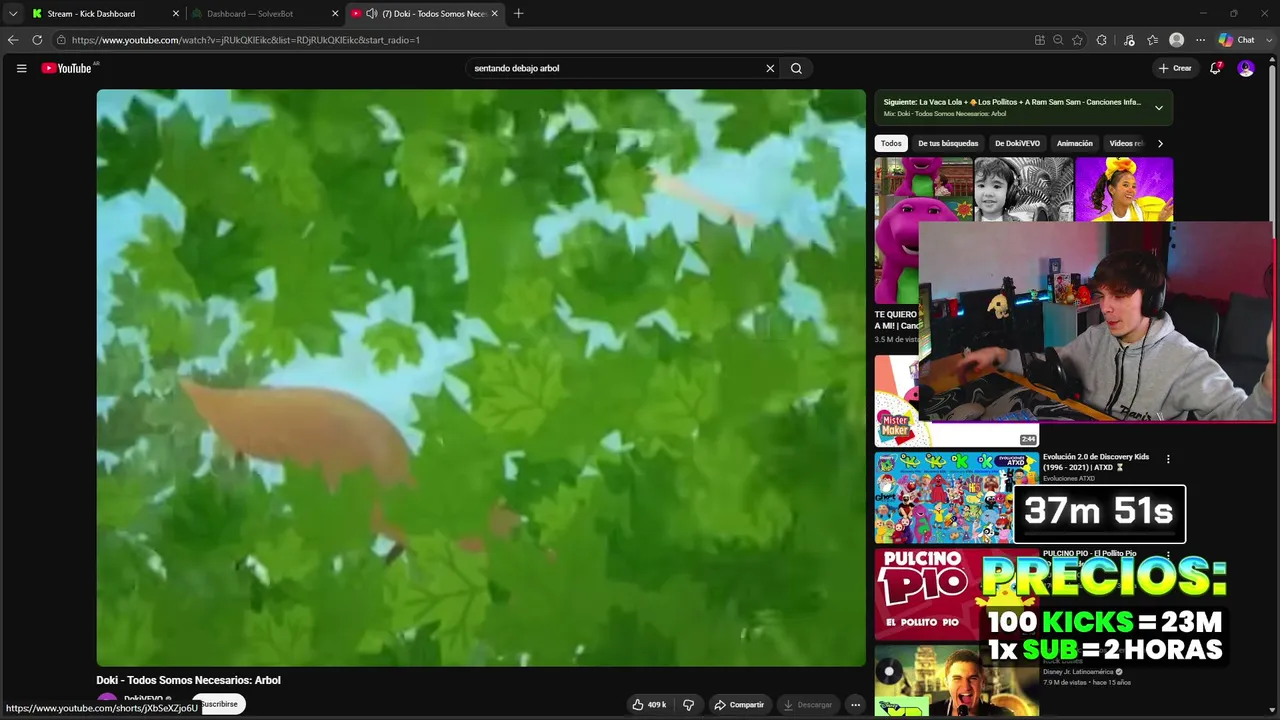The height and width of the screenshot is (720, 1280).
Task: Click the Descargar download button
Action: (x=807, y=705)
